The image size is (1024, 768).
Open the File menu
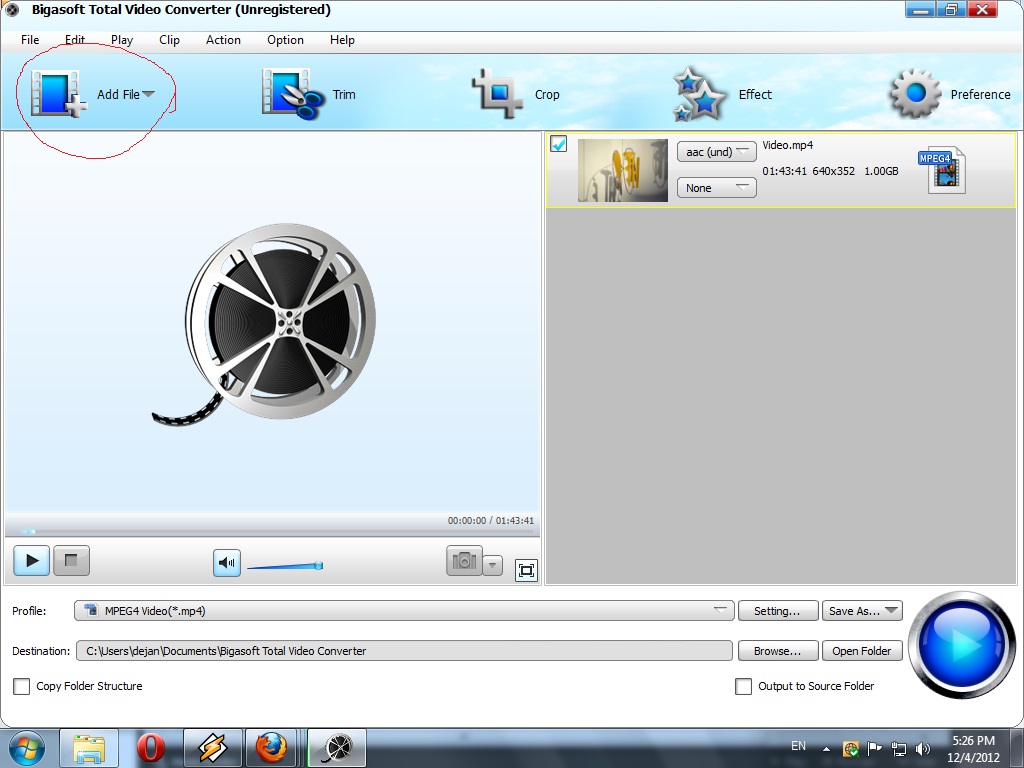point(30,40)
